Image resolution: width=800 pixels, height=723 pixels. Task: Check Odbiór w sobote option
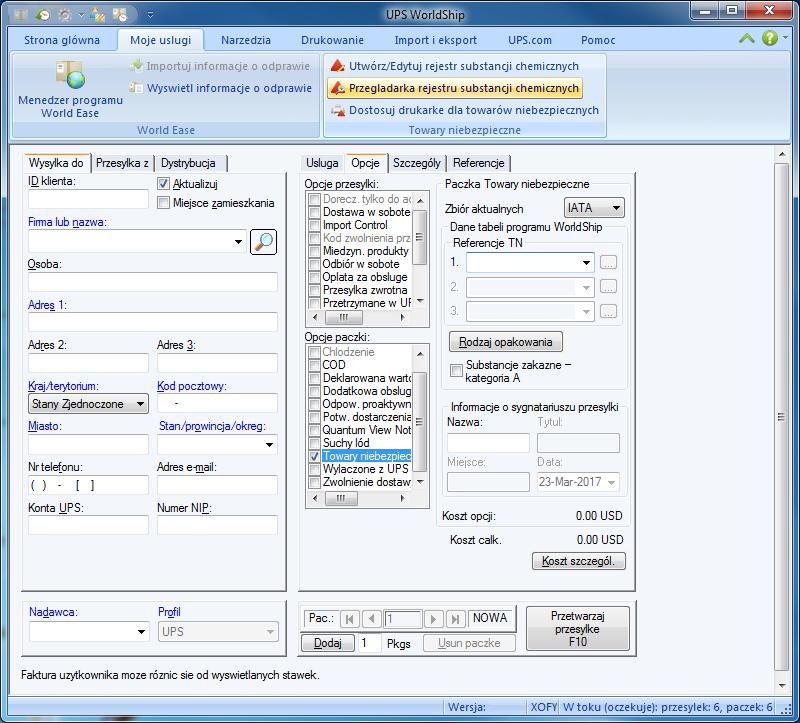point(314,264)
